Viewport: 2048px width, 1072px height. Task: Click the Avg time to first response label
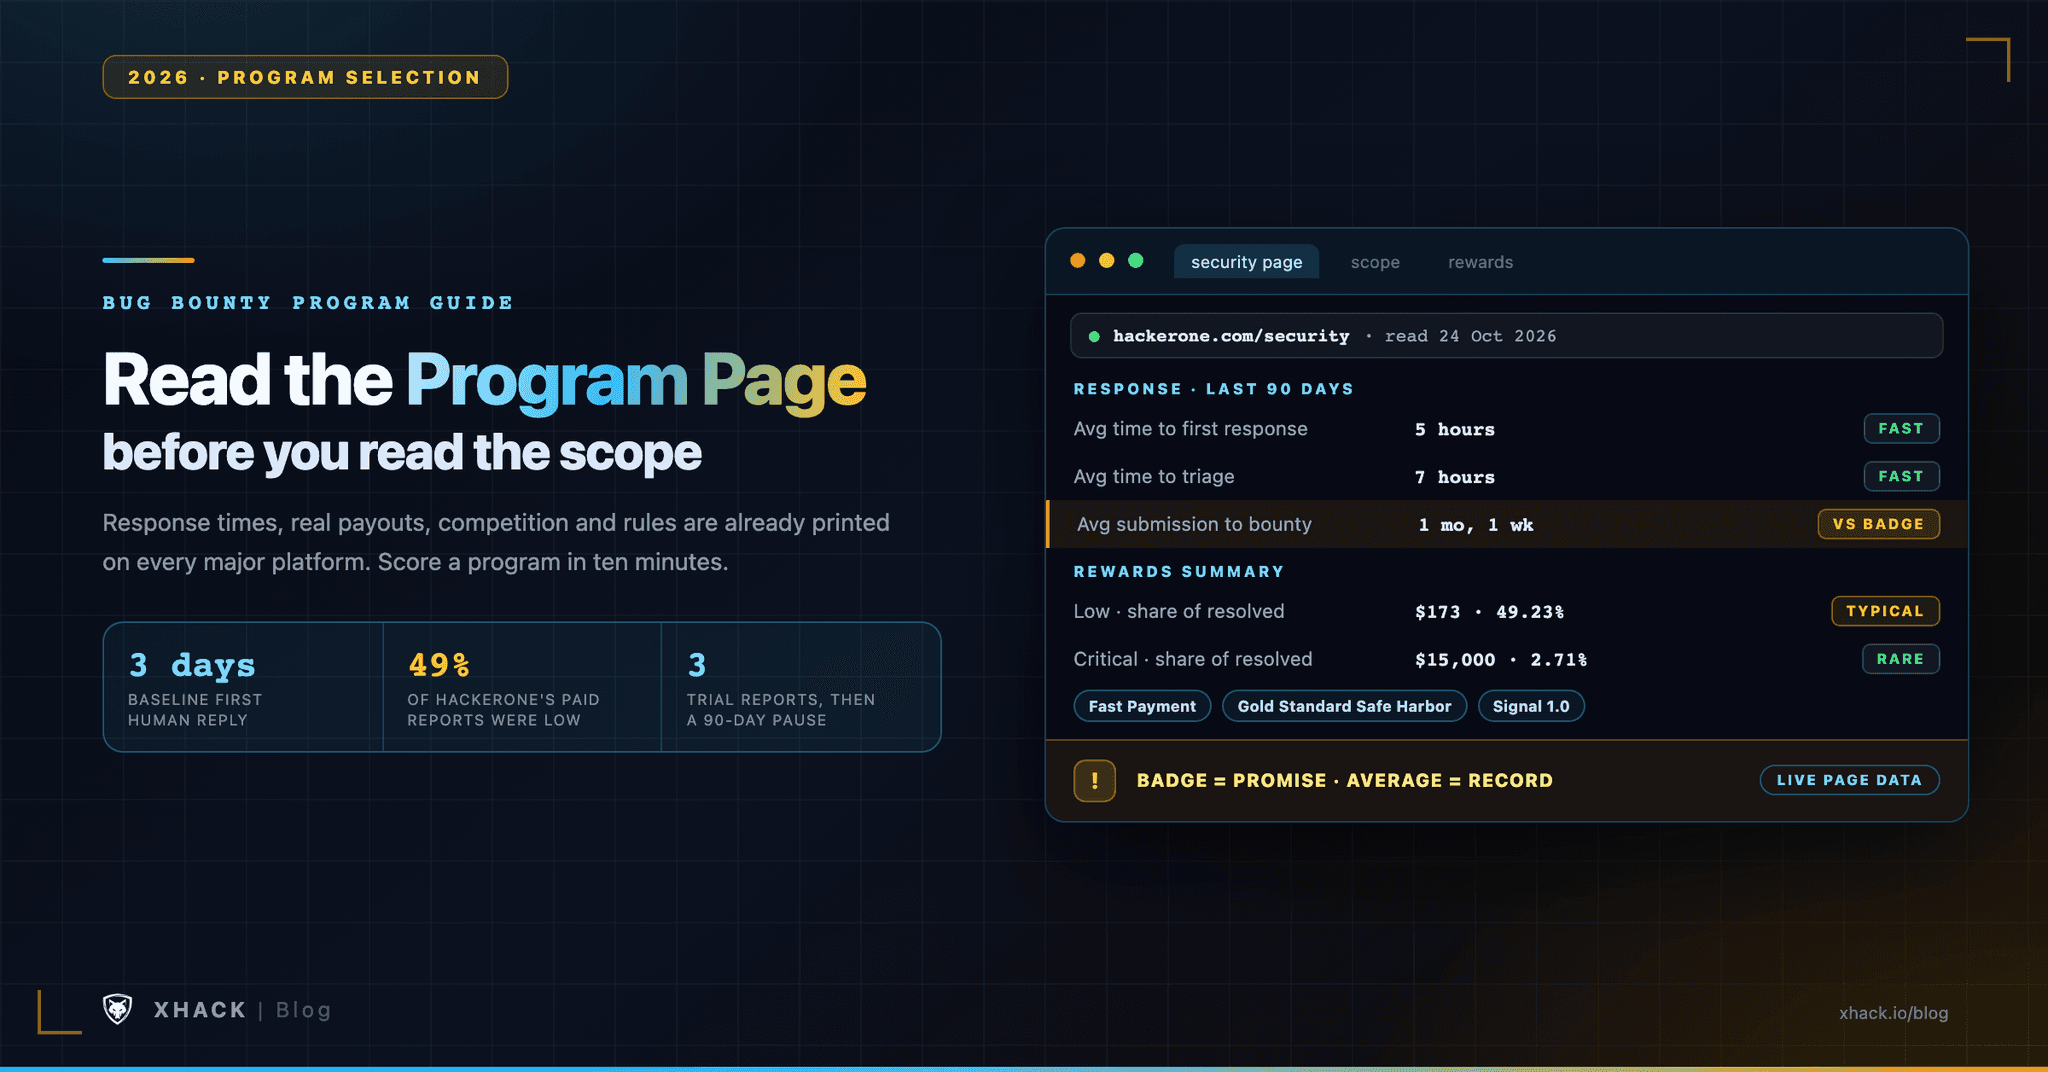[x=1190, y=429]
